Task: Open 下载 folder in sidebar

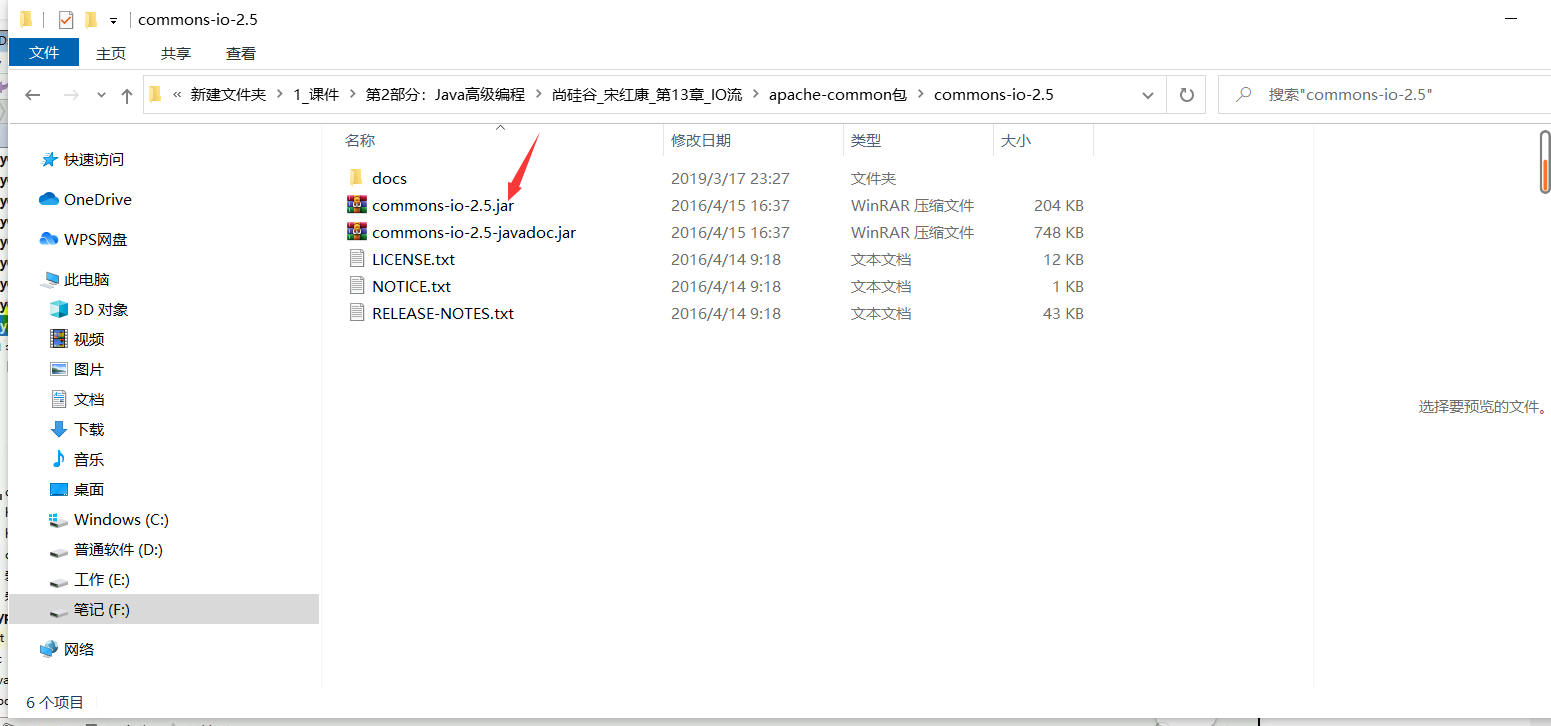Action: (x=77, y=429)
